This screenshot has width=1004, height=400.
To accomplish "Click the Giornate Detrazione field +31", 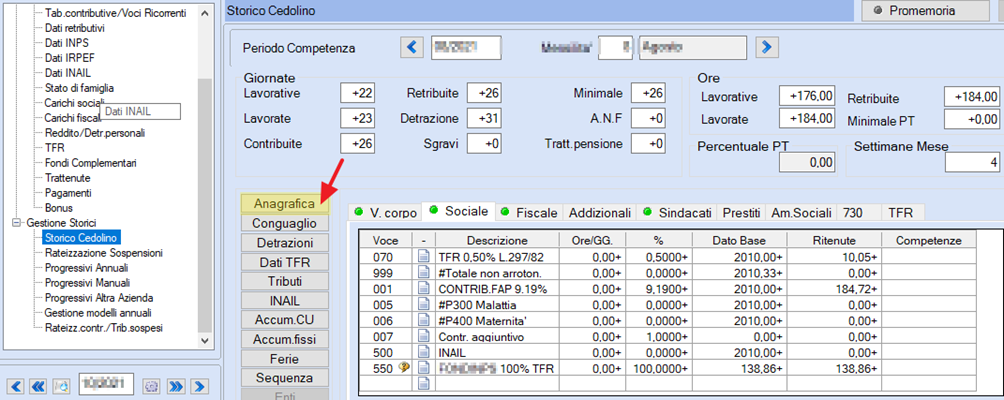I will click(x=484, y=118).
